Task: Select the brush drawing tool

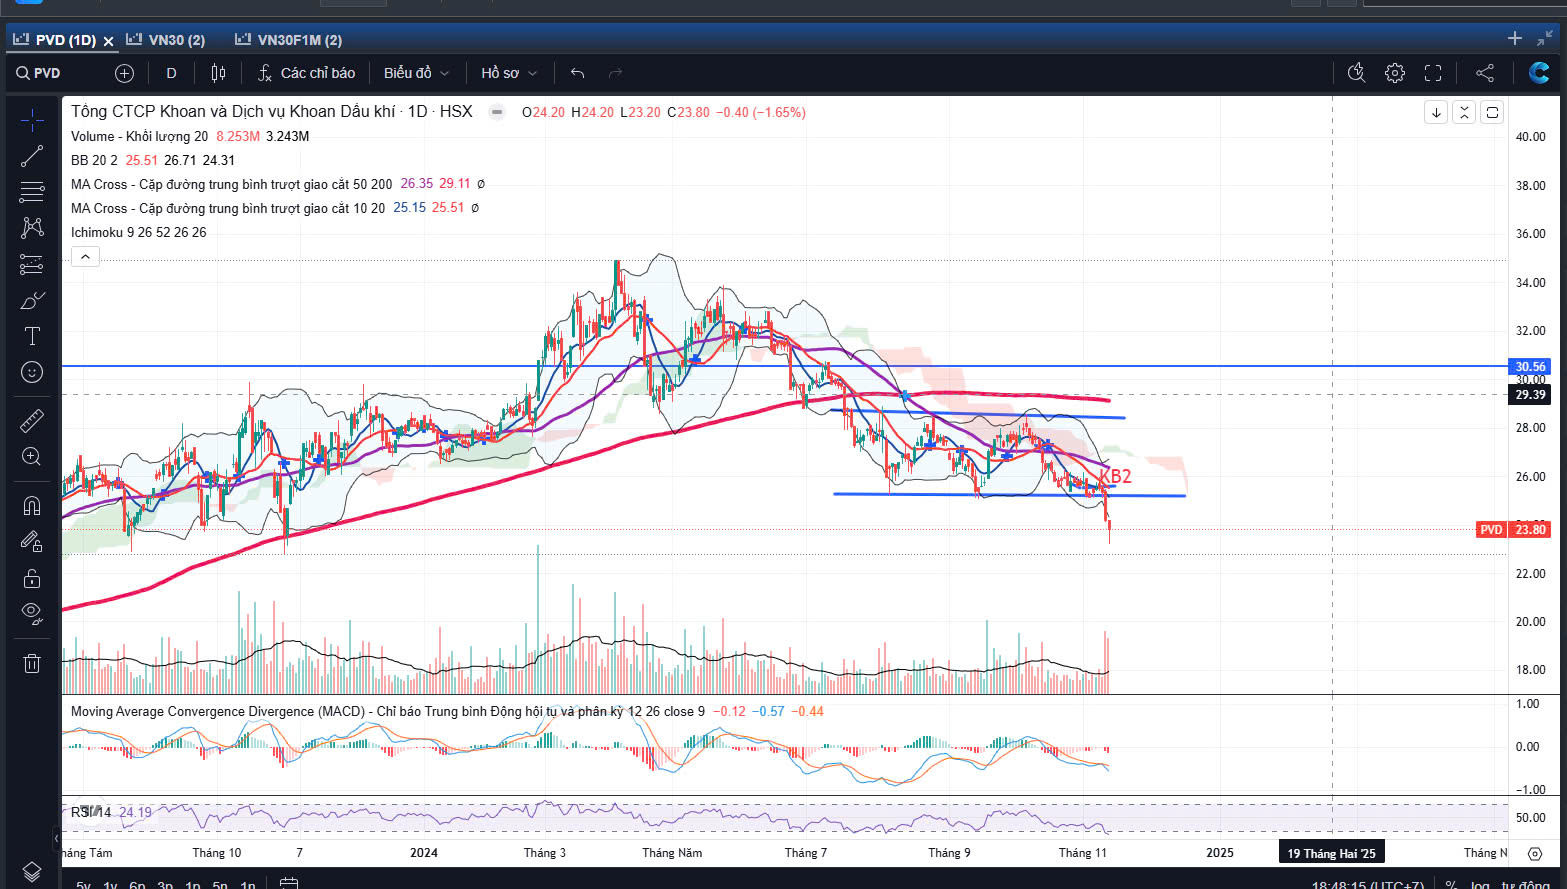Action: (32, 300)
